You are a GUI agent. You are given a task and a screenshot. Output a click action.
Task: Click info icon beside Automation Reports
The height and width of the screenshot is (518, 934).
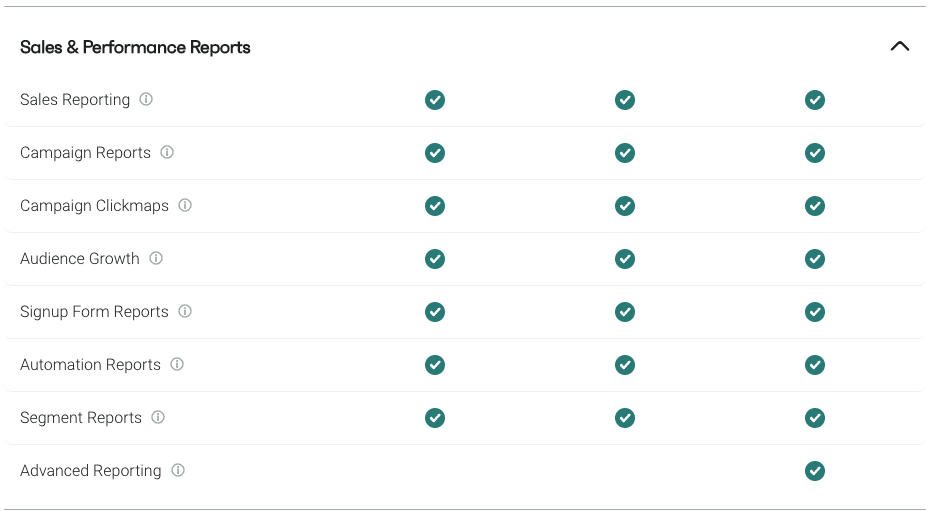click(177, 364)
